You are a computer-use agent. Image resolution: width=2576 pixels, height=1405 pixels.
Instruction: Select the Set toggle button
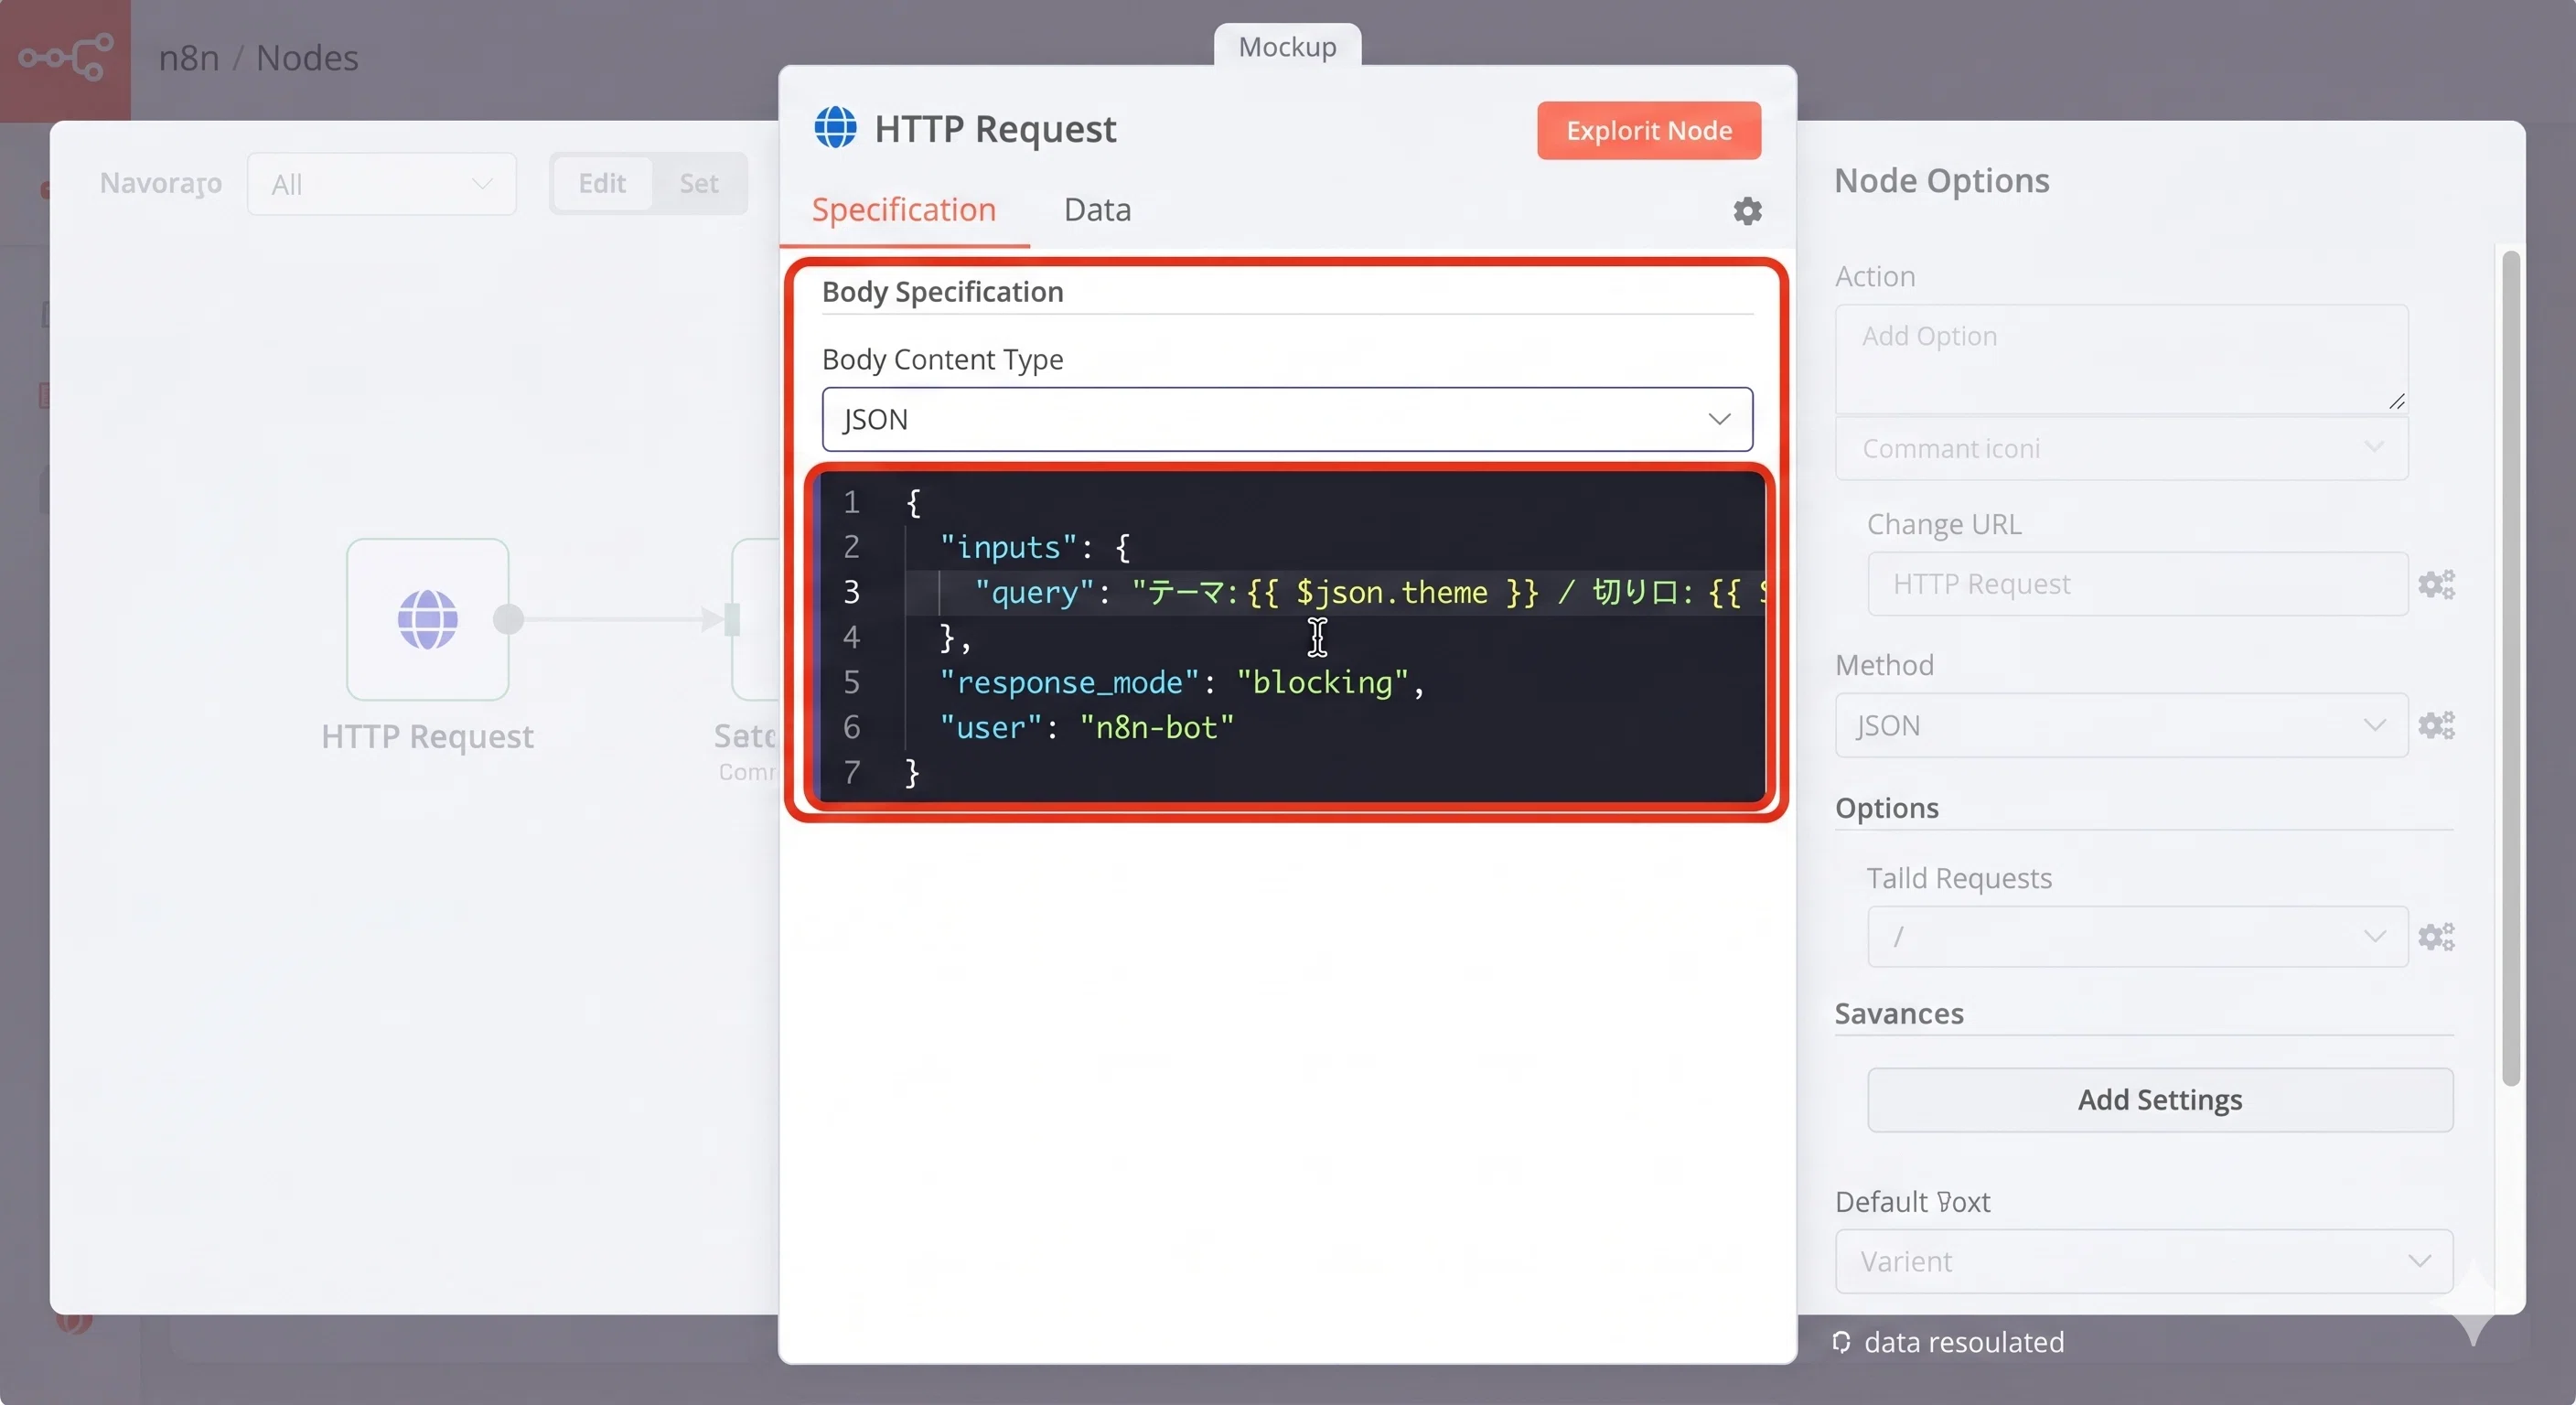[x=699, y=183]
